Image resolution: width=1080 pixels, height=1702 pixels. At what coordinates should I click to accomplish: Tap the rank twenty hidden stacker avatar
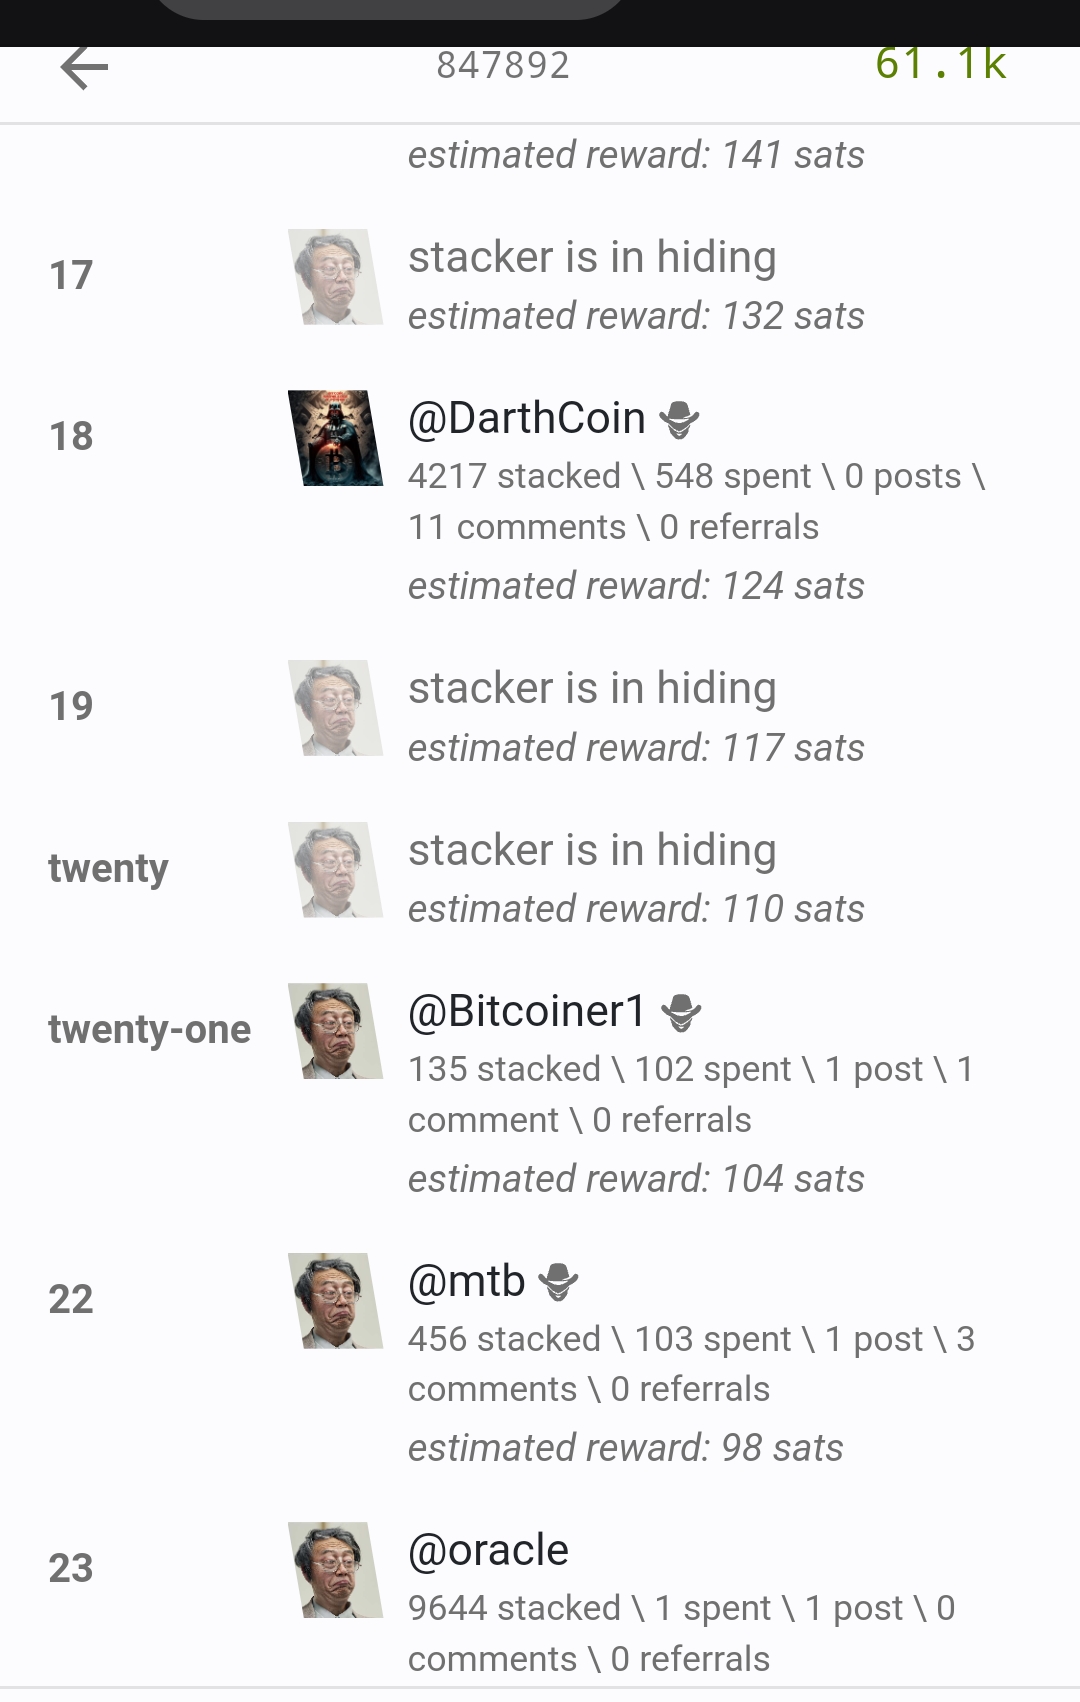click(x=336, y=870)
